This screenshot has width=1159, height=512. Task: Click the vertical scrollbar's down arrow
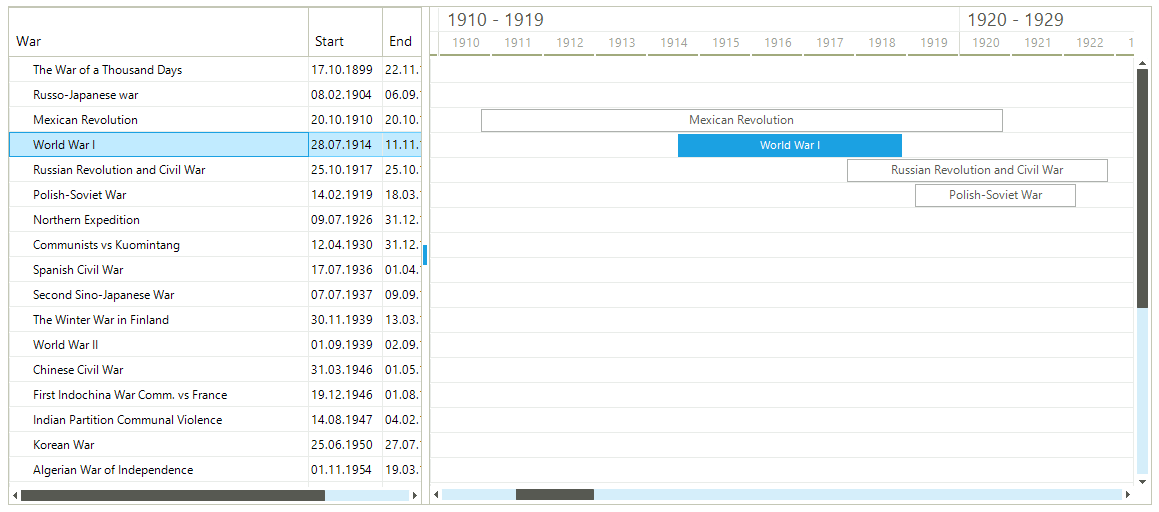tap(1142, 478)
